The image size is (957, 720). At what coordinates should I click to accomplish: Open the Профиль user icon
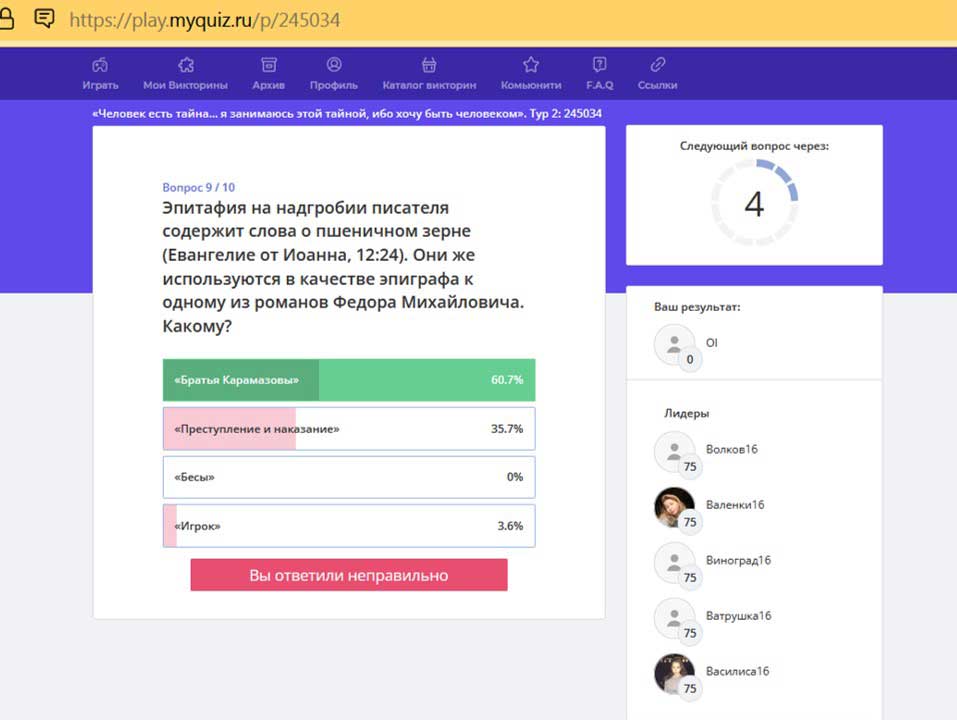[x=334, y=65]
